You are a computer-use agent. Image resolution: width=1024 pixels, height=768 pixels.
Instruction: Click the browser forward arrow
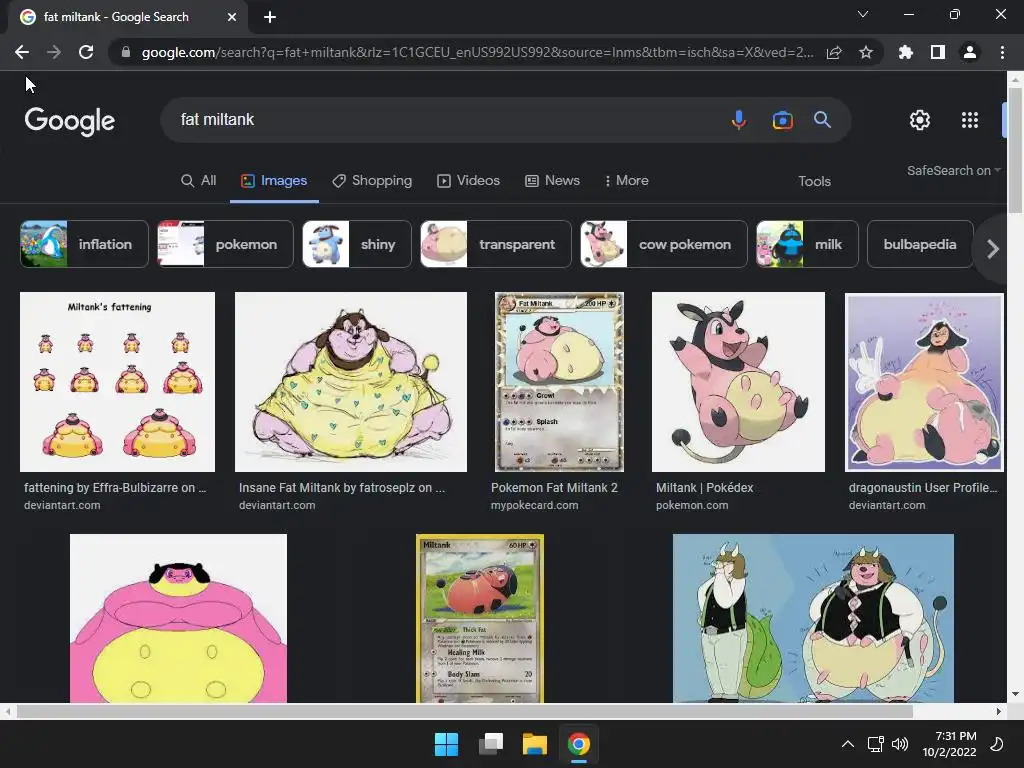tap(54, 52)
